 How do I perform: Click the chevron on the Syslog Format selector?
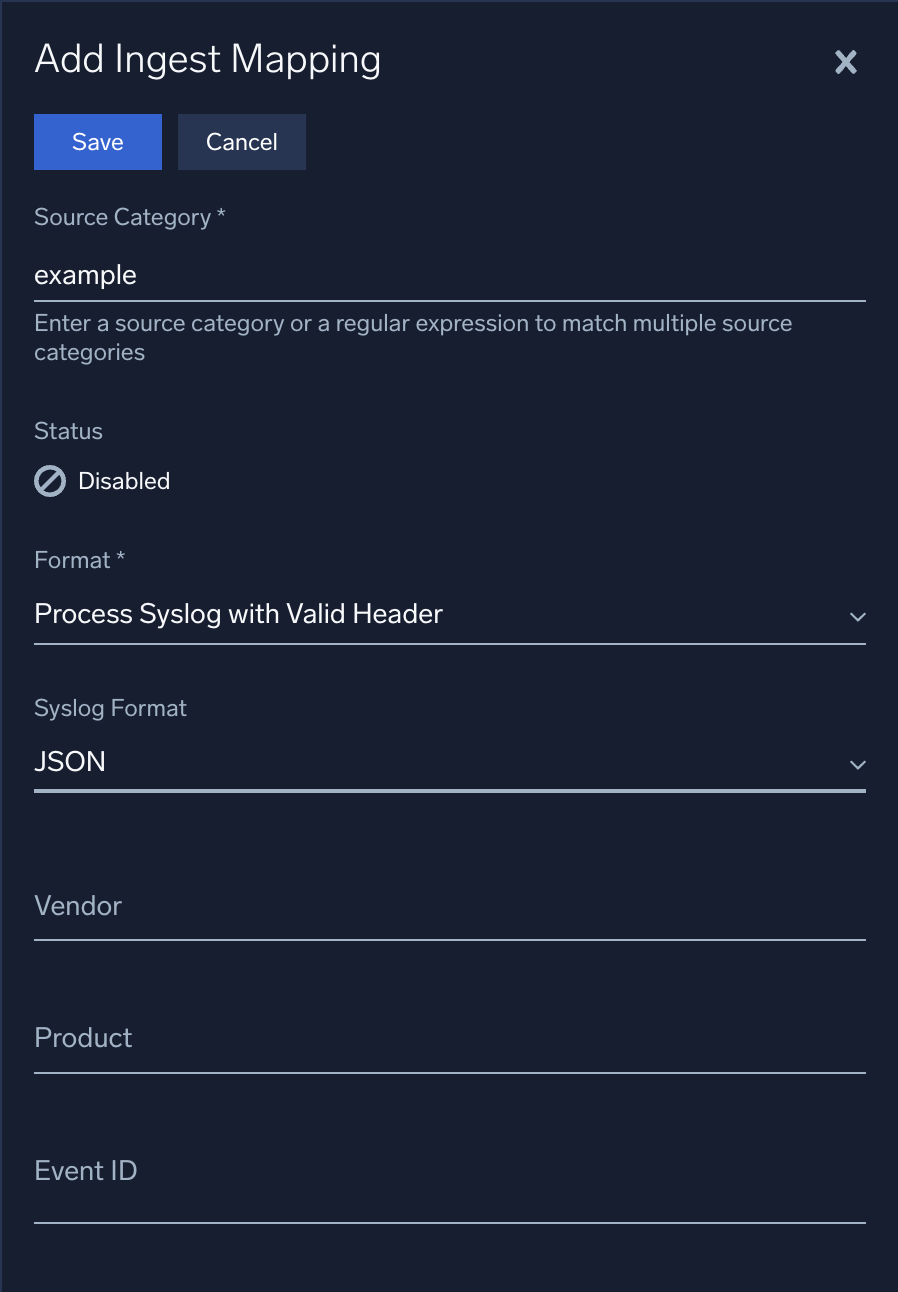(x=858, y=764)
